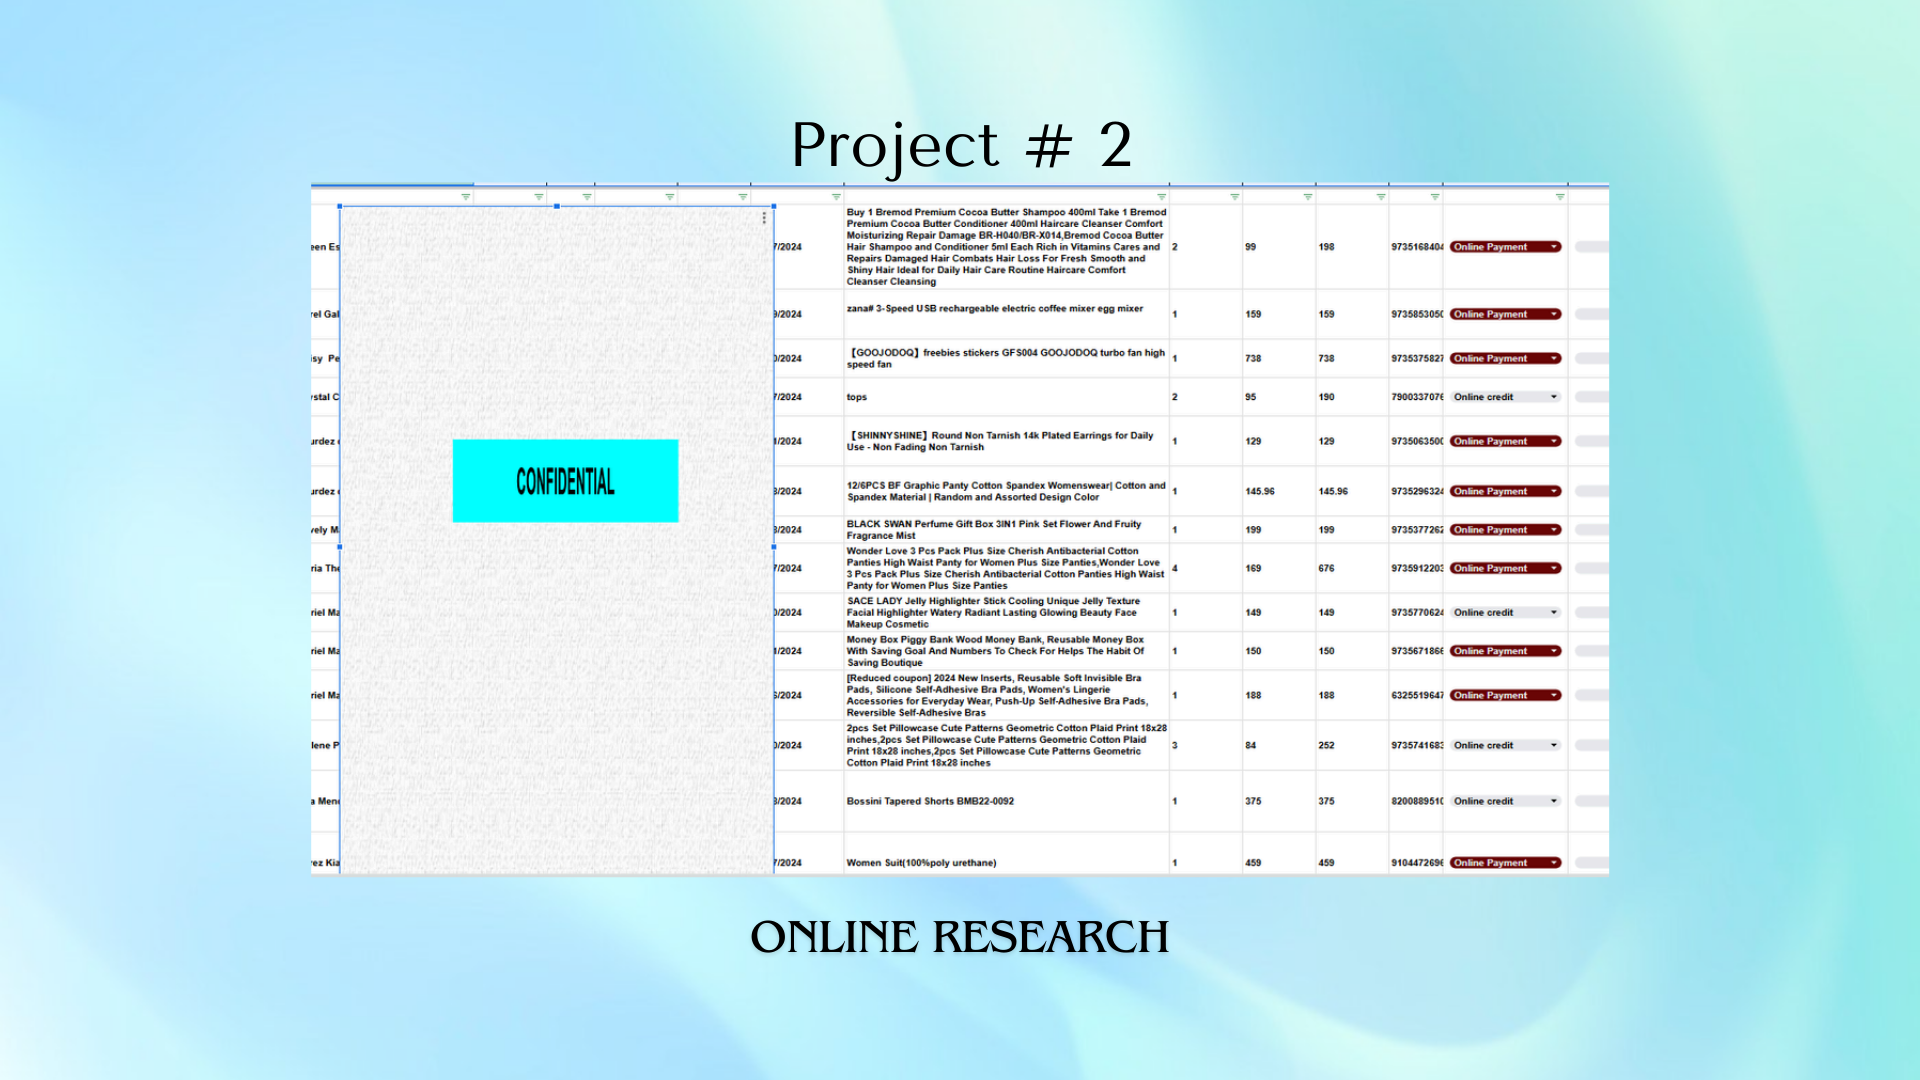Open Online Payment dropdown in Women Suit row
This screenshot has height=1080, width=1920.
pos(1554,863)
